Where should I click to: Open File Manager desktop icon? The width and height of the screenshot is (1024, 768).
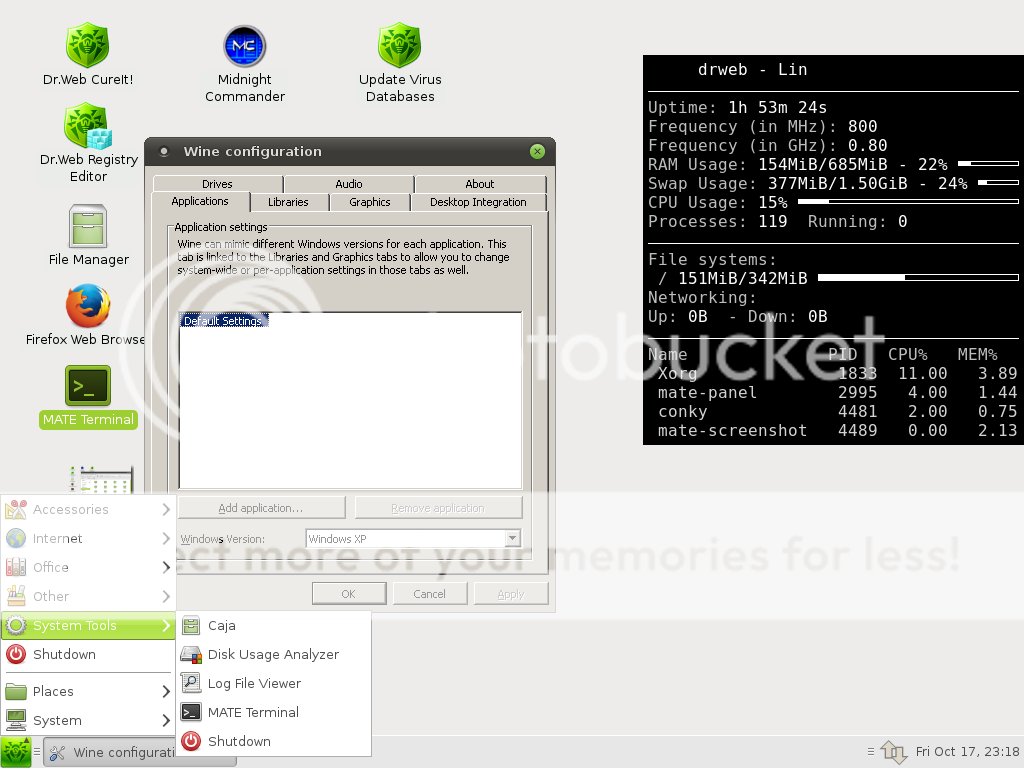click(88, 226)
